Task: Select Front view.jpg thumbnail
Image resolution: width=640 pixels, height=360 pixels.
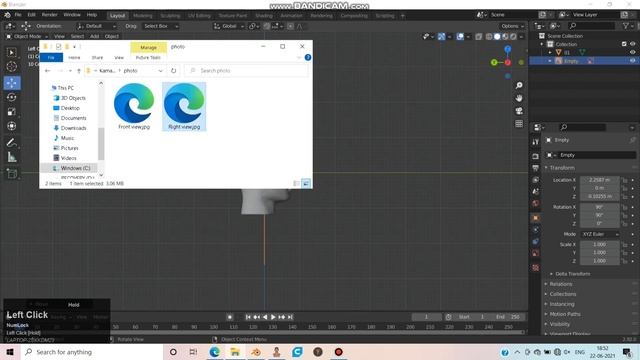Action: pos(134,107)
